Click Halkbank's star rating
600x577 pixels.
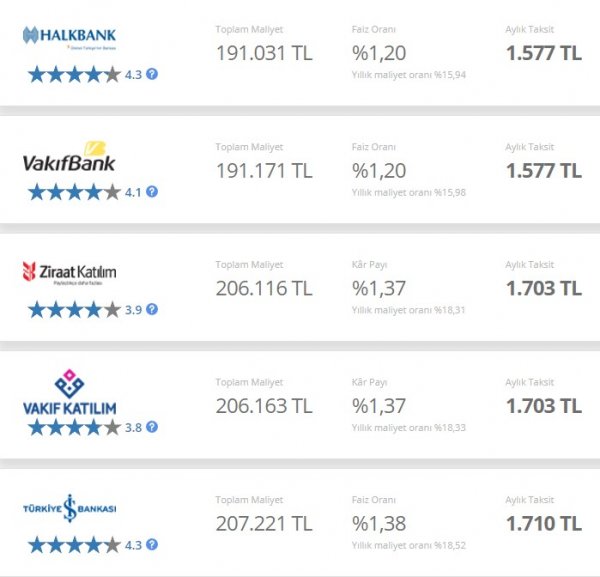[74, 74]
